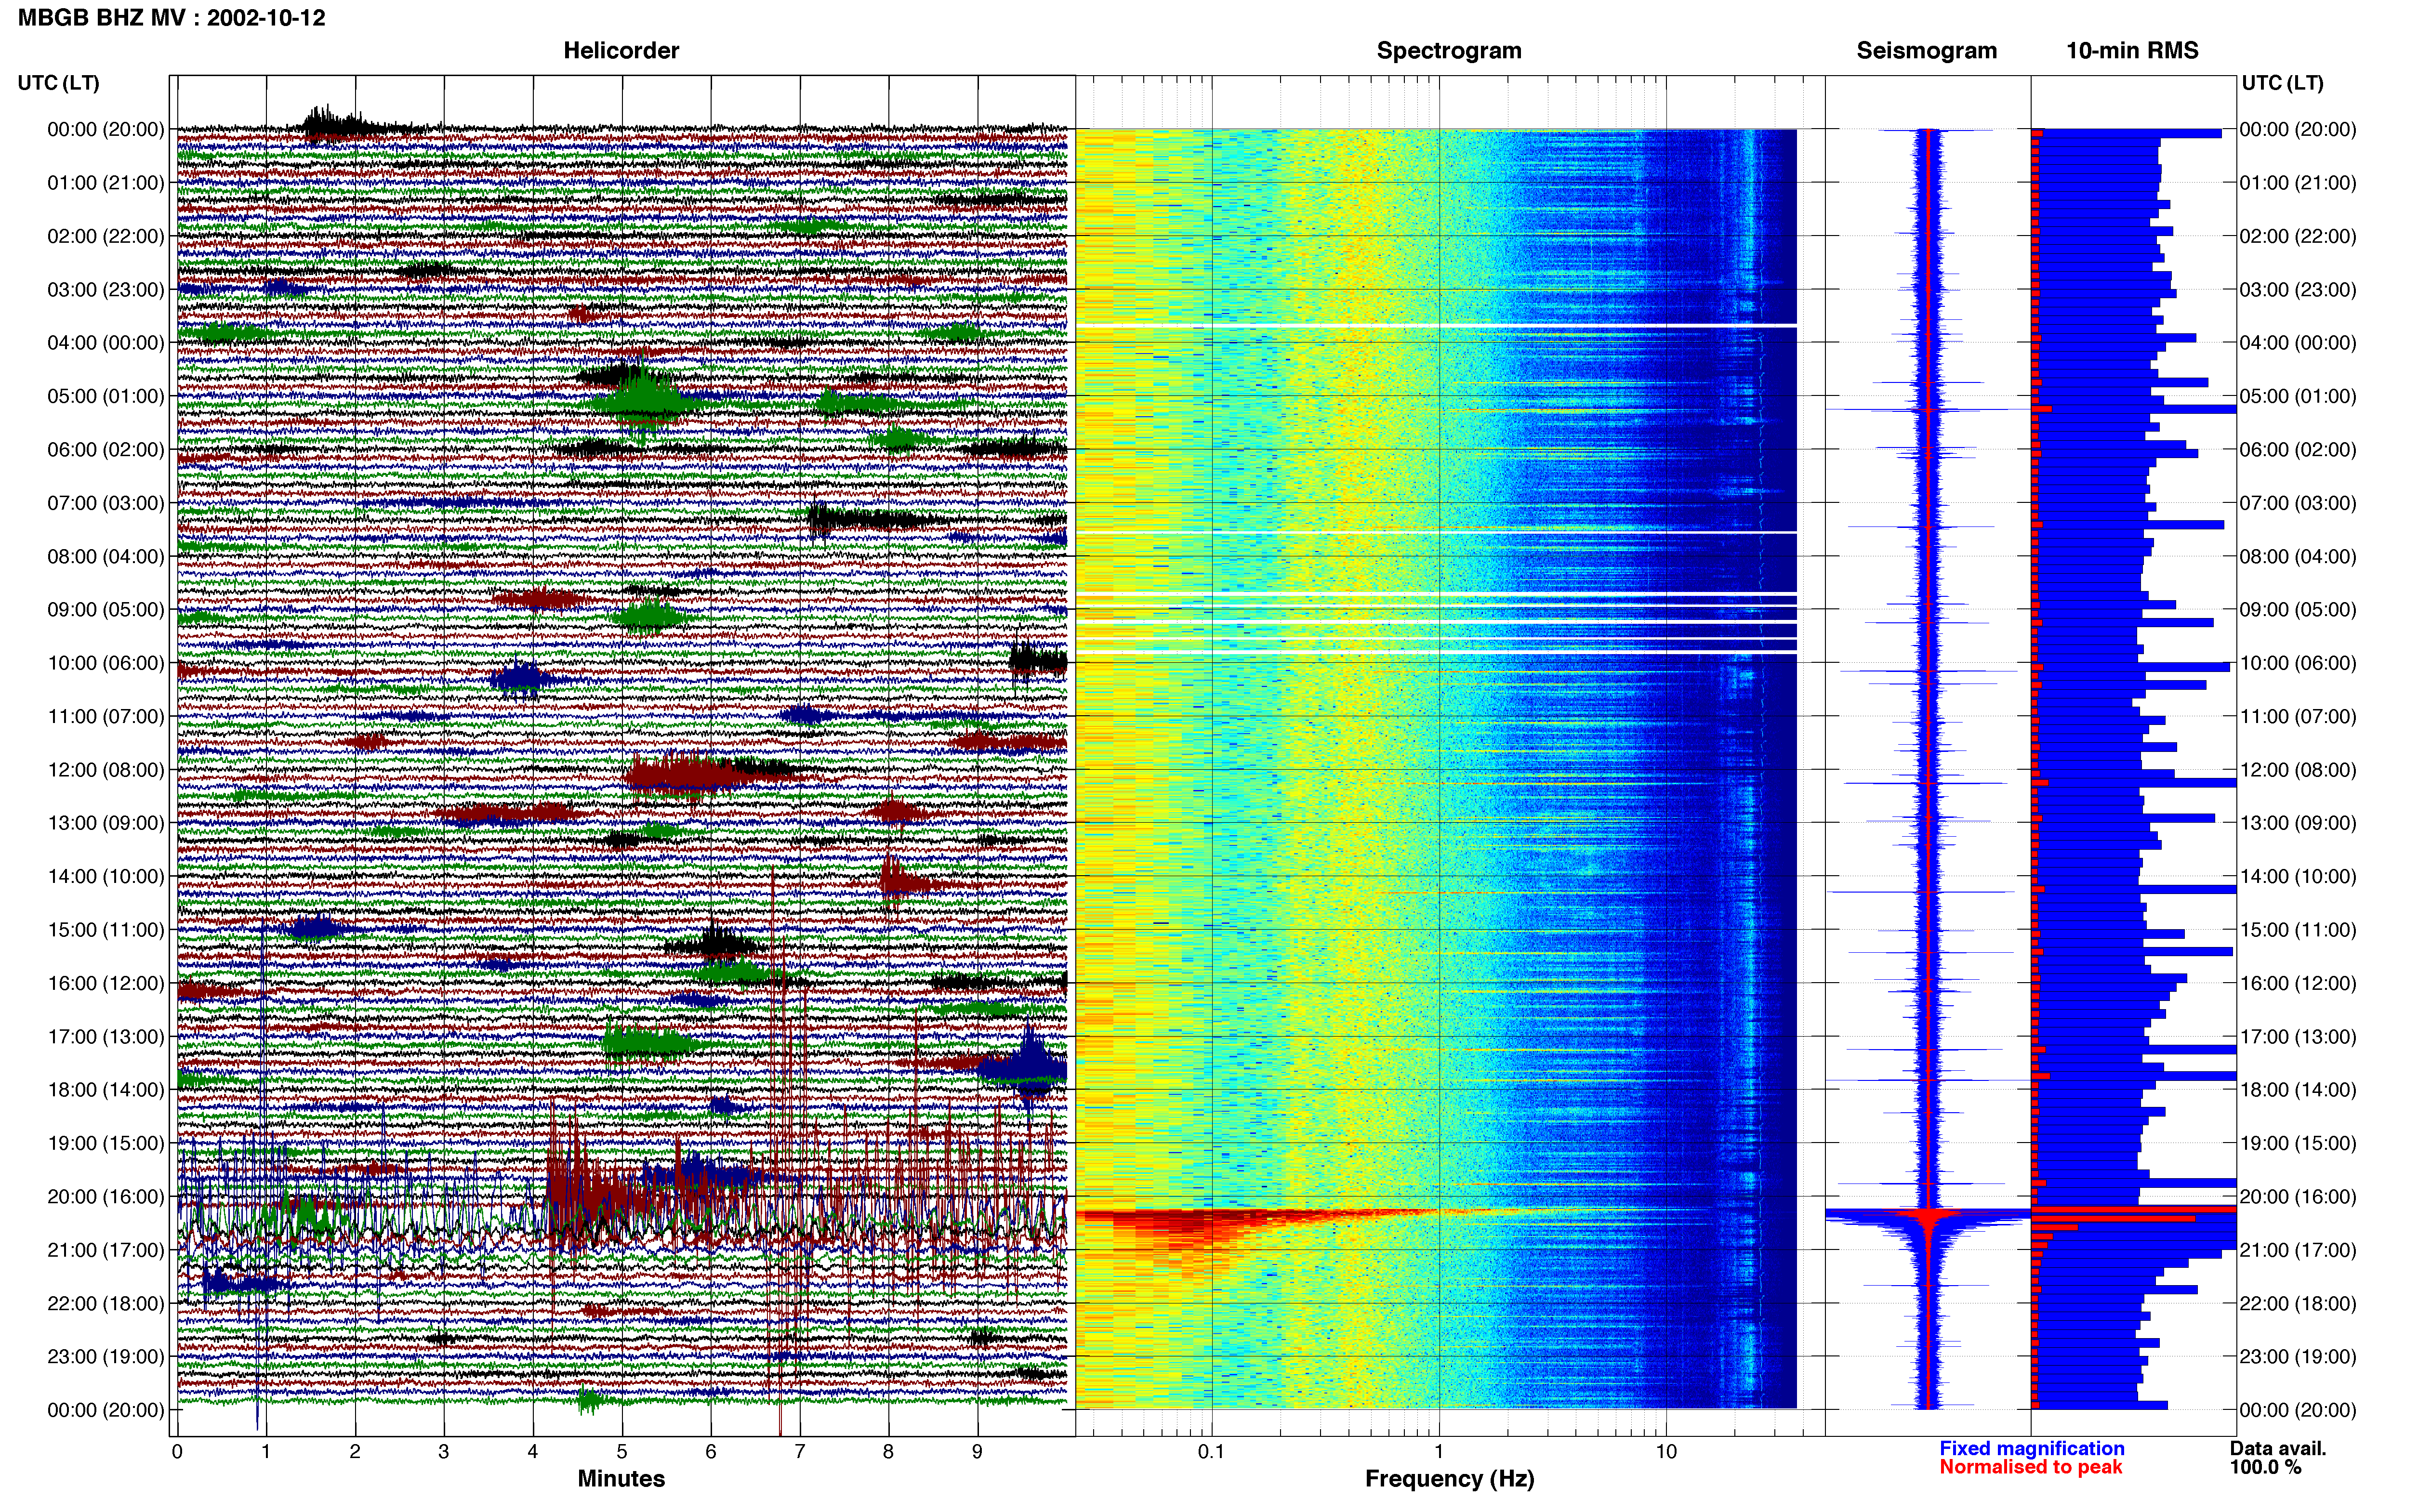Viewport: 2418px width, 1512px height.
Task: Click the left '18:00 (14:00)' time label
Action: pos(106,1090)
